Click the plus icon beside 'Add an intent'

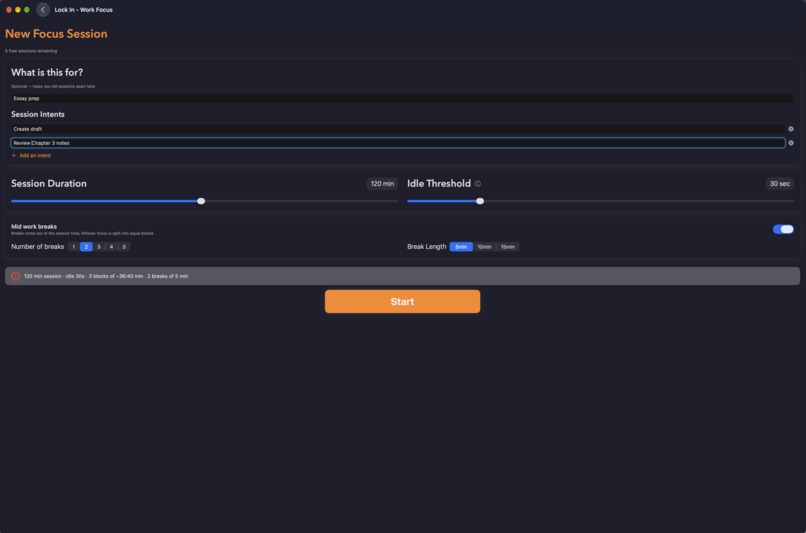click(14, 155)
